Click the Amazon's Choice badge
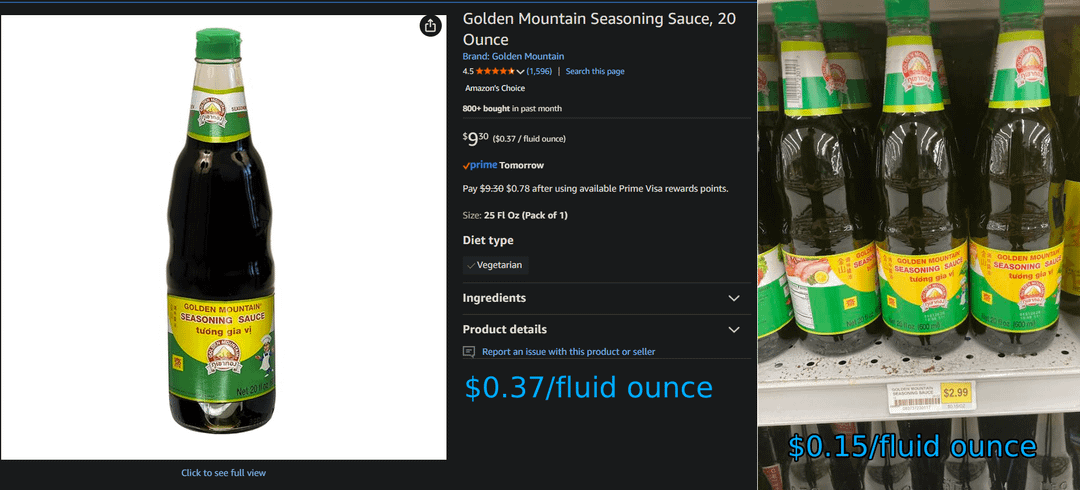The image size is (1080, 490). (x=495, y=88)
